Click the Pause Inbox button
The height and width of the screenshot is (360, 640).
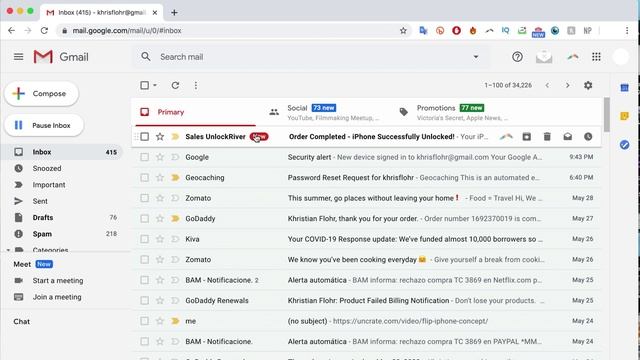pos(44,125)
